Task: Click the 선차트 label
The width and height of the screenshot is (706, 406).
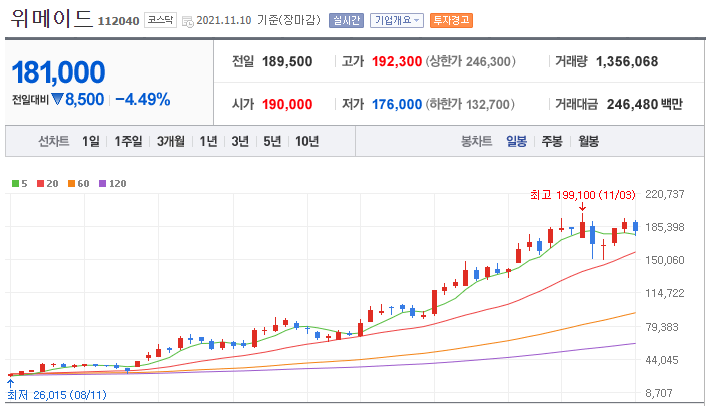Action: pyautogui.click(x=54, y=141)
